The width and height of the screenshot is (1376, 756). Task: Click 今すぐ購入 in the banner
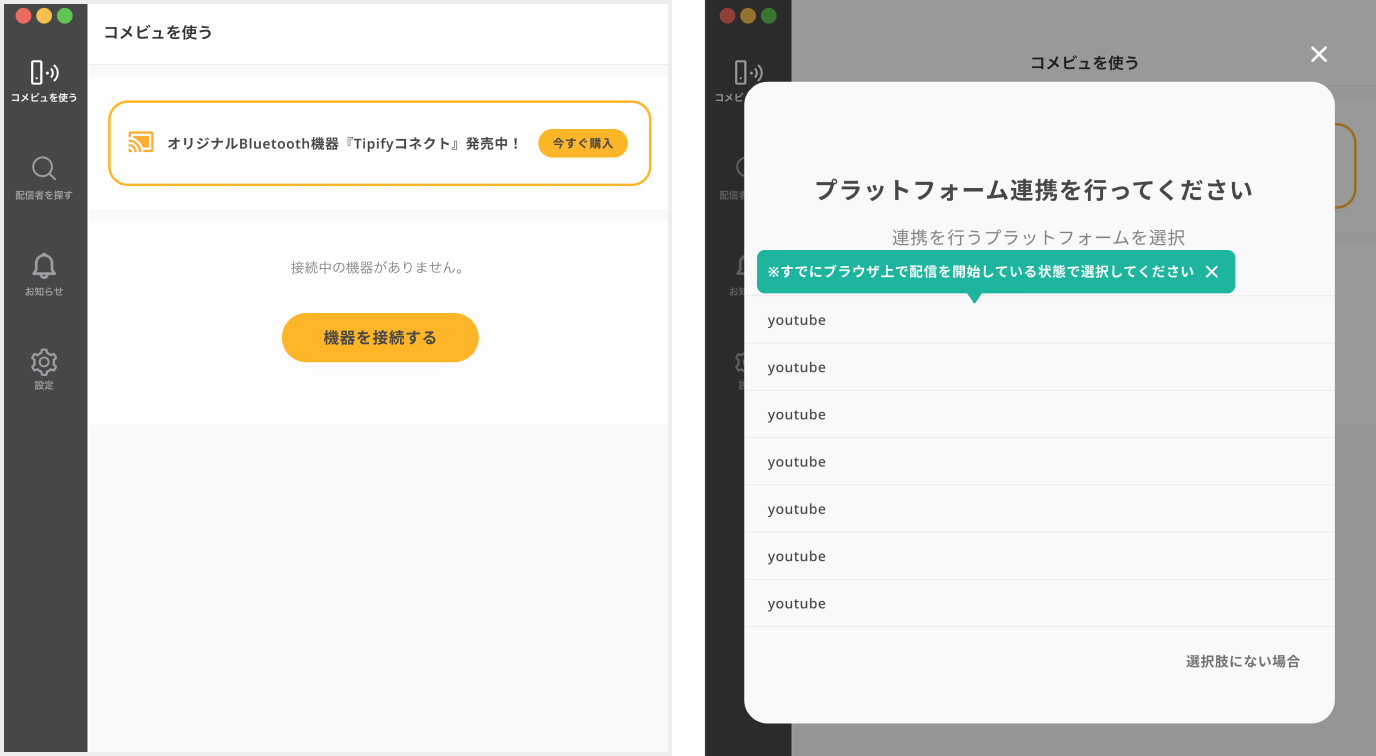point(583,143)
